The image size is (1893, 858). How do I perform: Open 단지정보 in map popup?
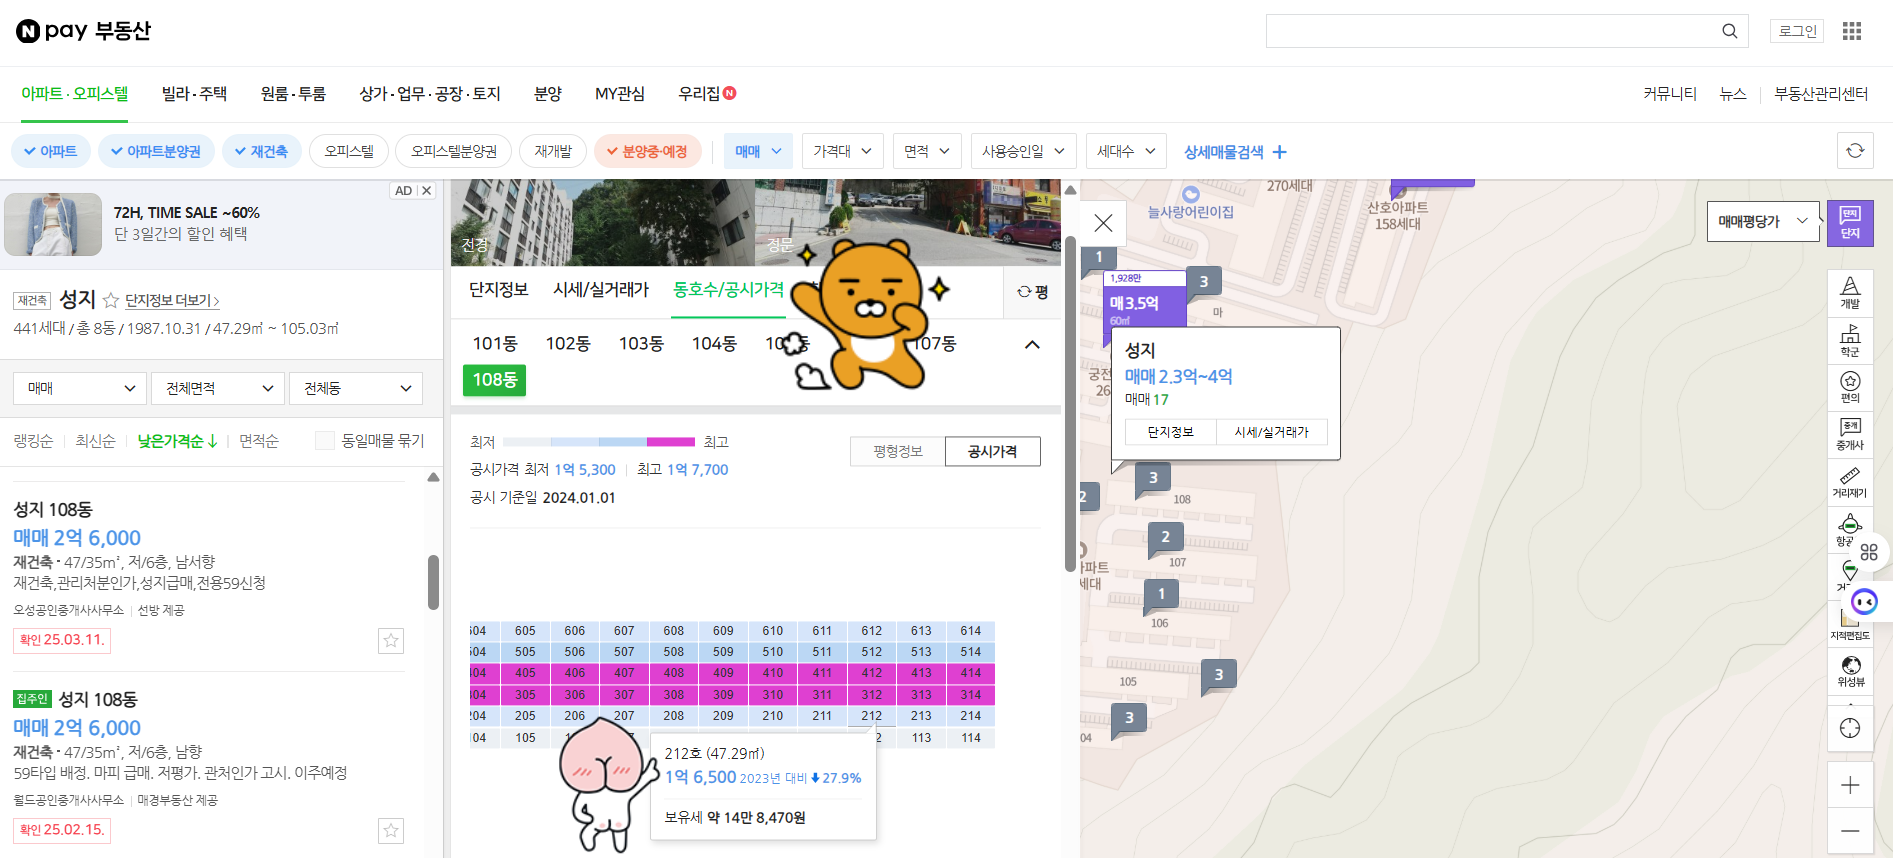(x=1170, y=432)
